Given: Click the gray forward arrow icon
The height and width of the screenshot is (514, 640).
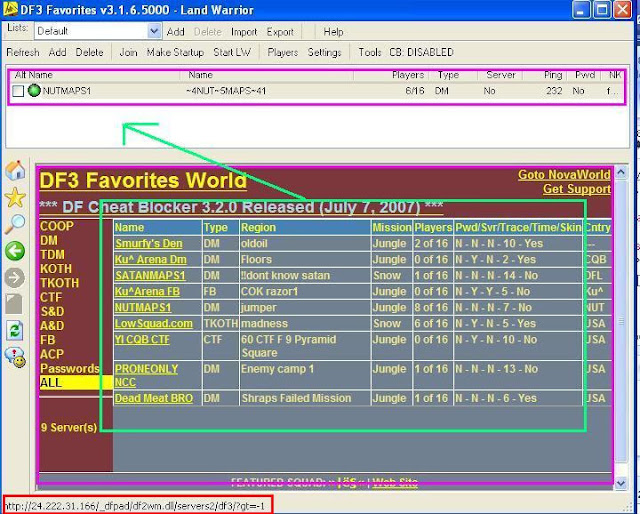Looking at the screenshot, I should [x=15, y=278].
